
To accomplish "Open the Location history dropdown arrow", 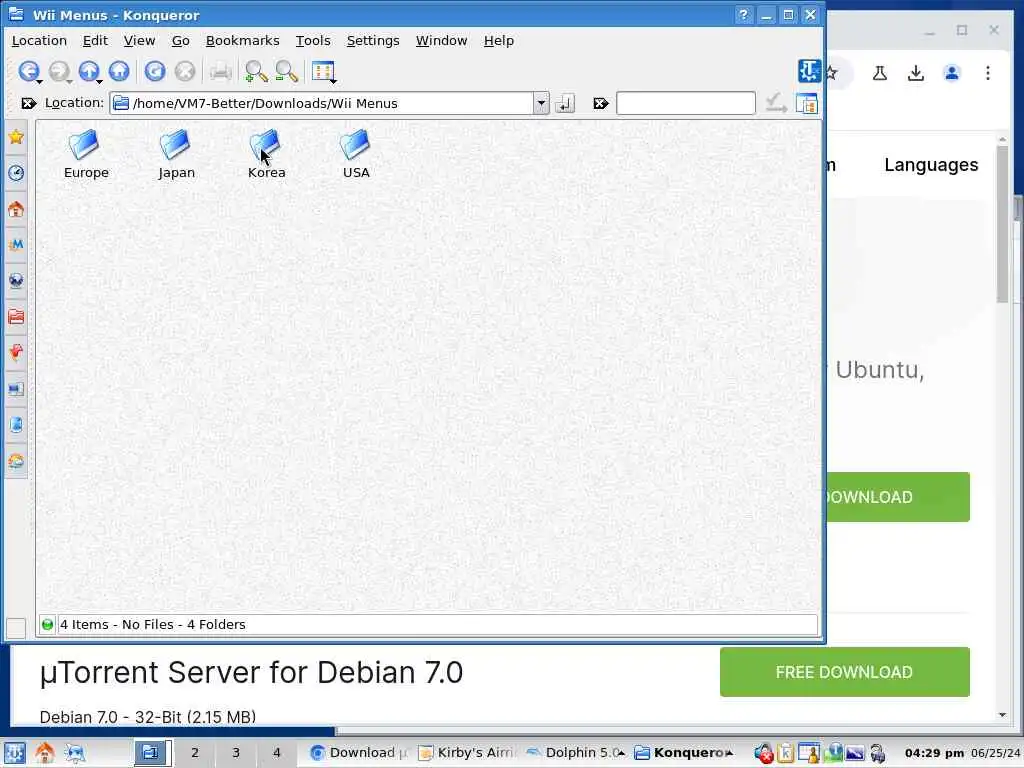I will (541, 103).
